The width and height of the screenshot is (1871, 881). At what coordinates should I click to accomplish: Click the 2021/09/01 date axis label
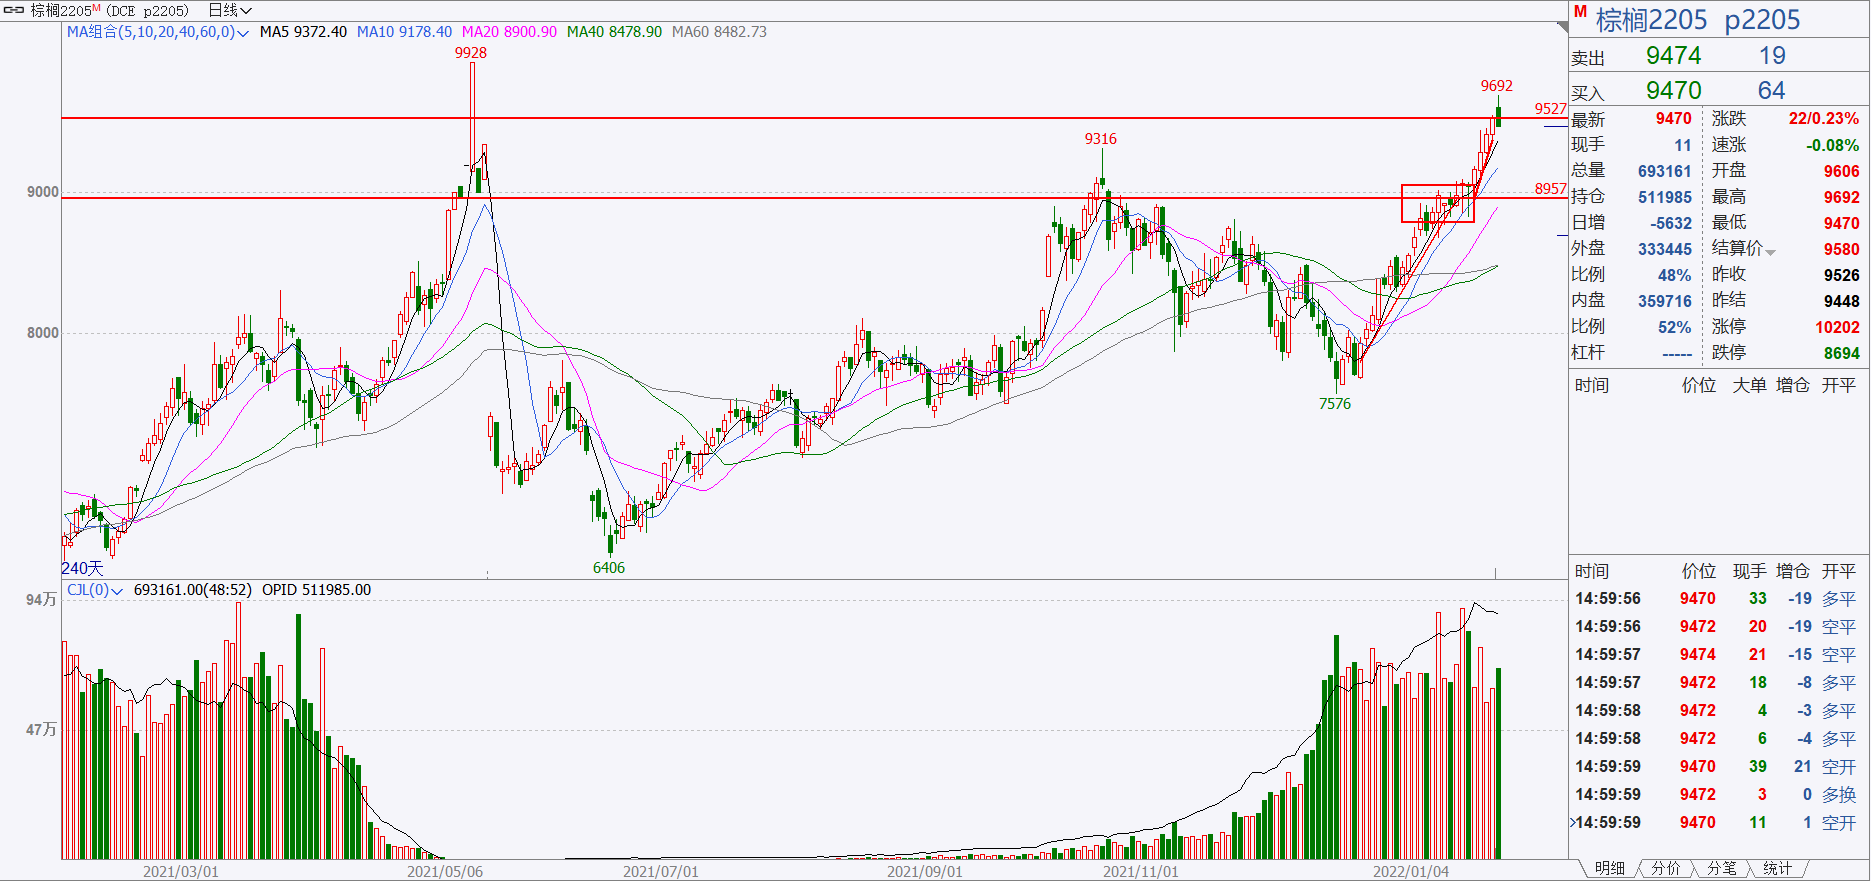(x=925, y=871)
